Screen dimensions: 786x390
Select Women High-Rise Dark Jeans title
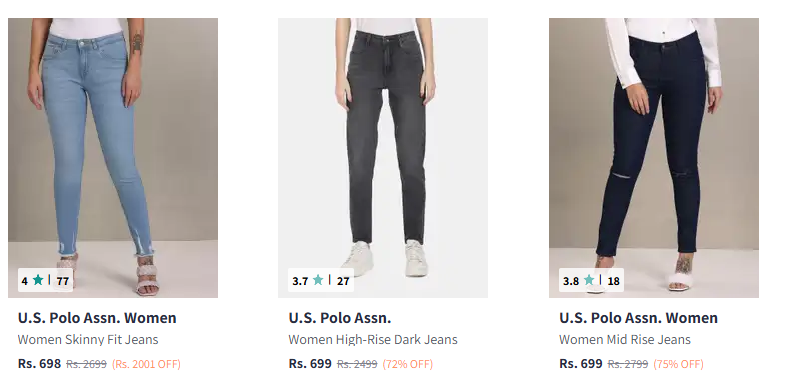coord(373,340)
